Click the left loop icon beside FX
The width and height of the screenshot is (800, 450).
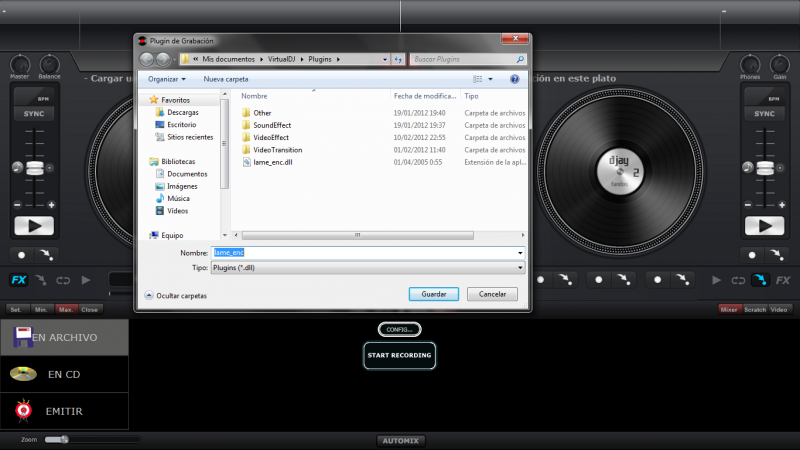pyautogui.click(x=63, y=280)
